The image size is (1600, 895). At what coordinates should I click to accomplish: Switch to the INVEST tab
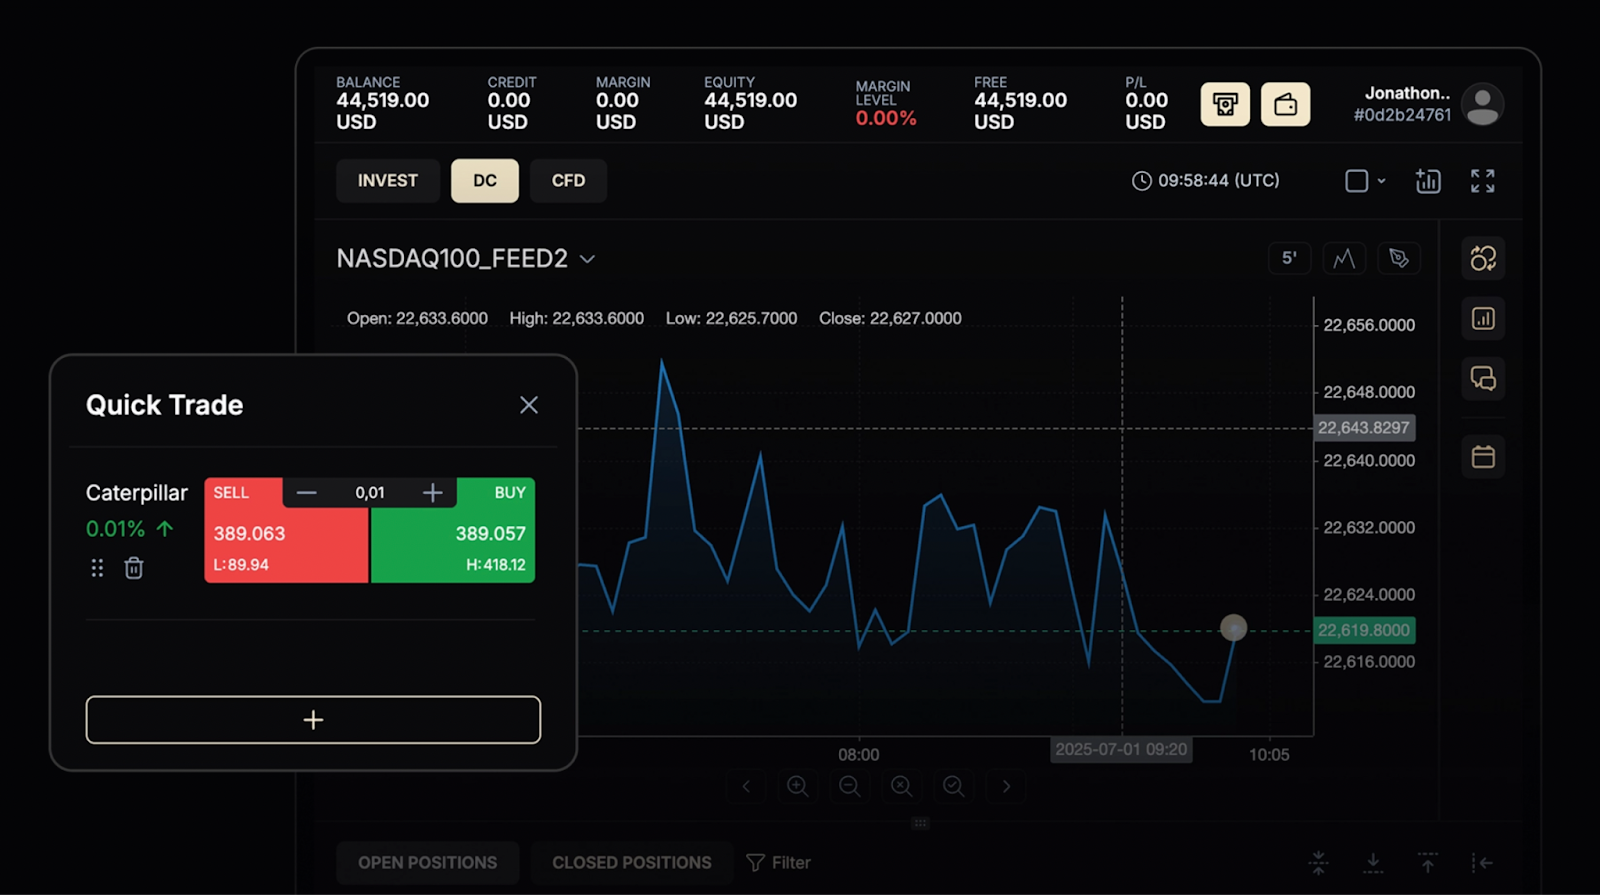tap(387, 181)
